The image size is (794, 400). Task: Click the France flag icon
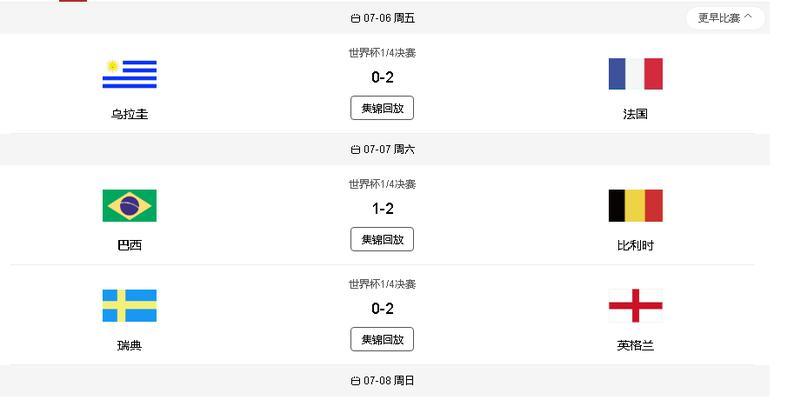click(x=636, y=74)
